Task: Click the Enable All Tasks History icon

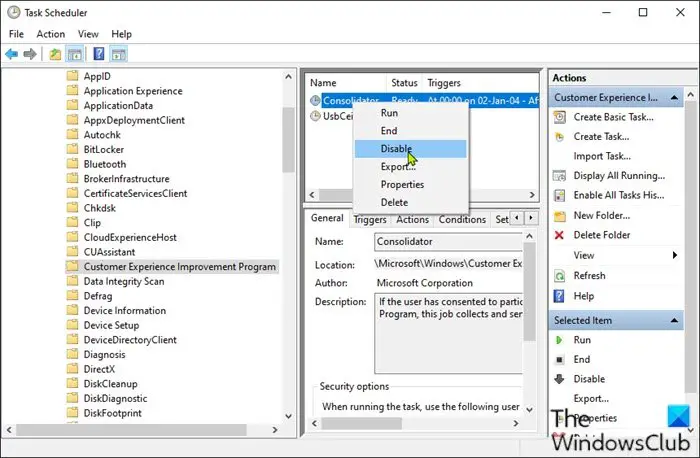Action: (559, 196)
